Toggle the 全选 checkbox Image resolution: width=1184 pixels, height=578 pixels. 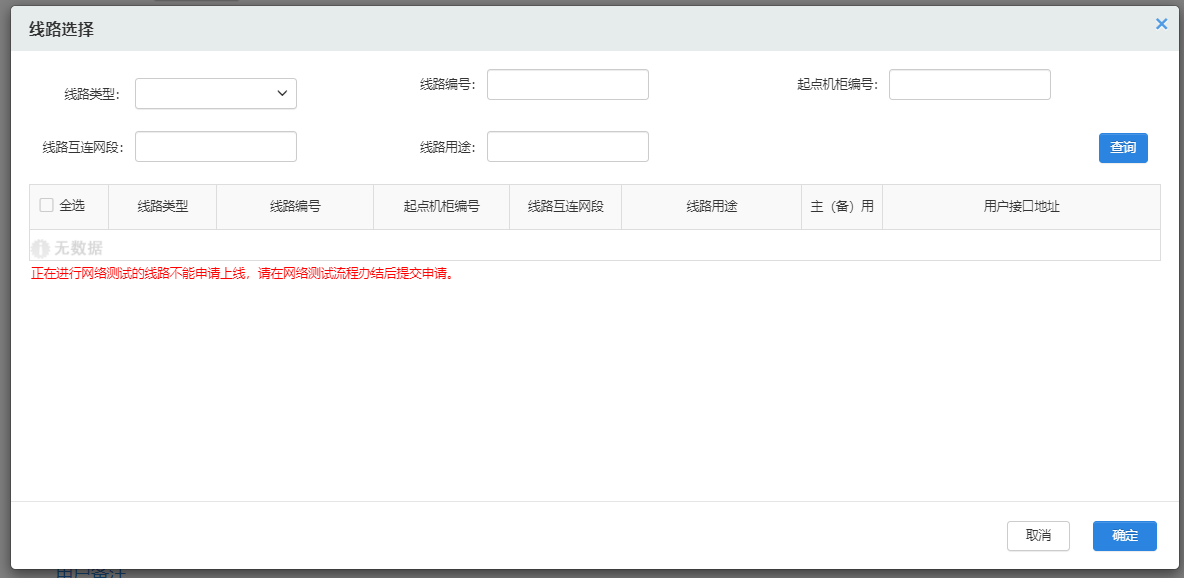(47, 205)
